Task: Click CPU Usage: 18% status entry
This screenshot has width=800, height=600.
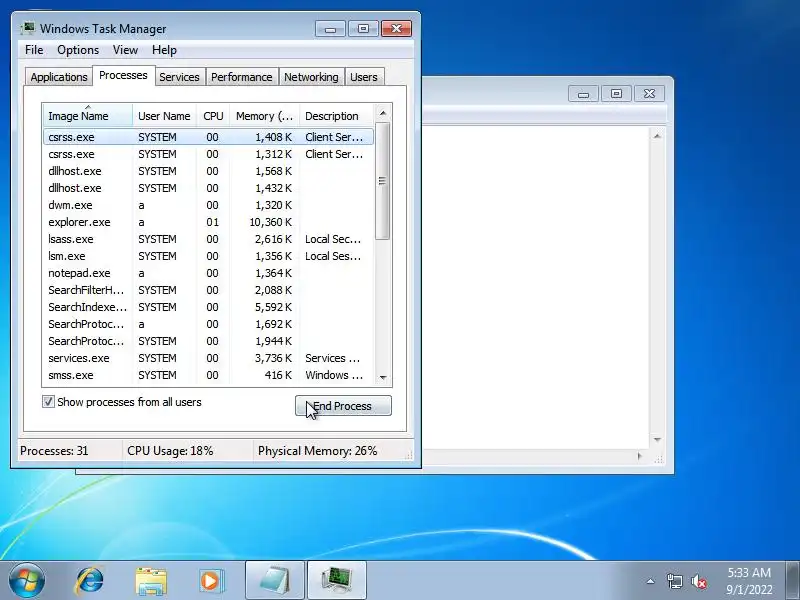Action: (x=188, y=451)
